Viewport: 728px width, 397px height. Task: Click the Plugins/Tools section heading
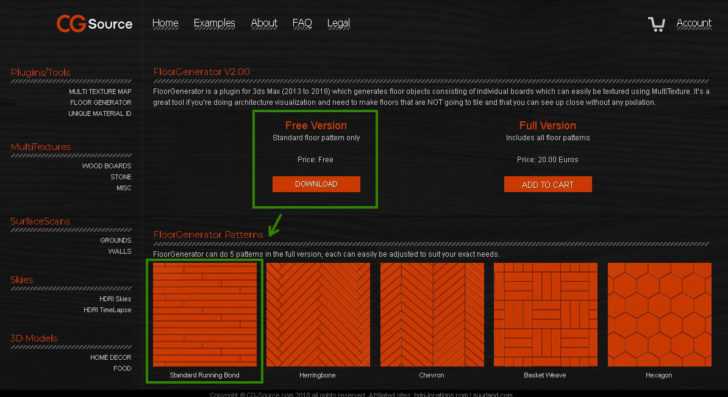point(40,72)
